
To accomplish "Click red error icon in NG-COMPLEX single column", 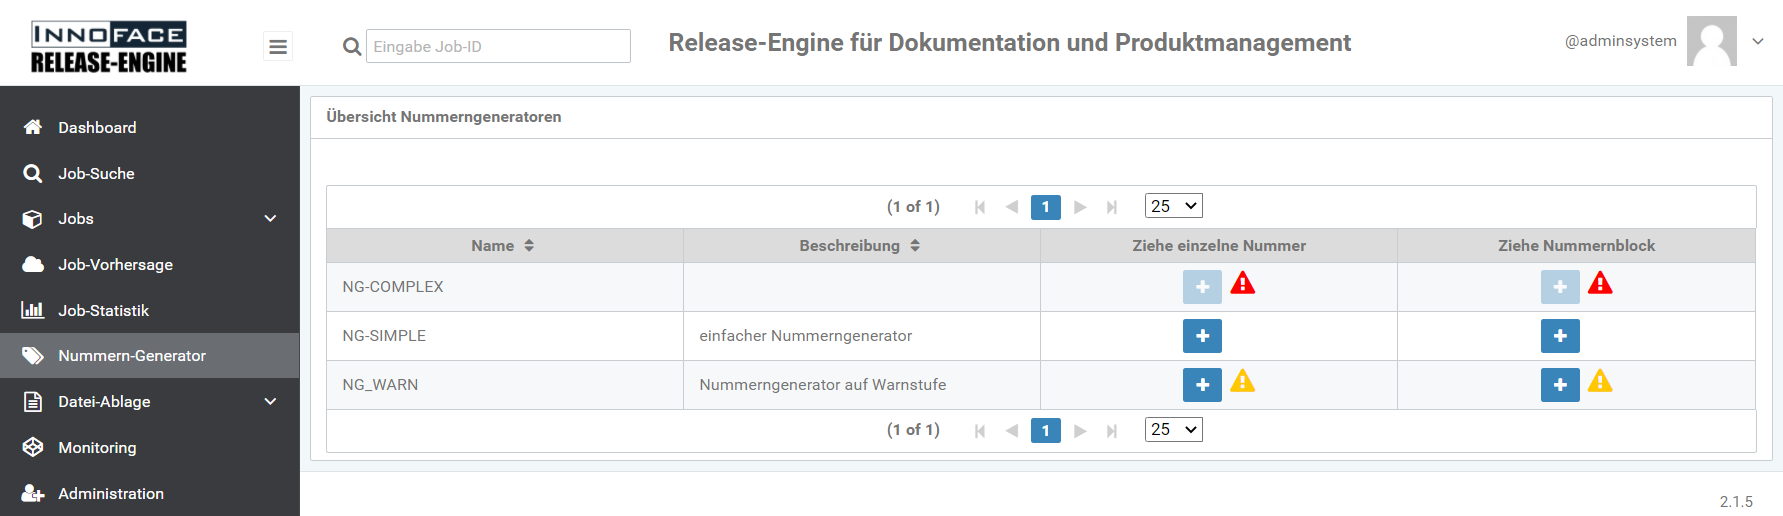I will 1243,283.
